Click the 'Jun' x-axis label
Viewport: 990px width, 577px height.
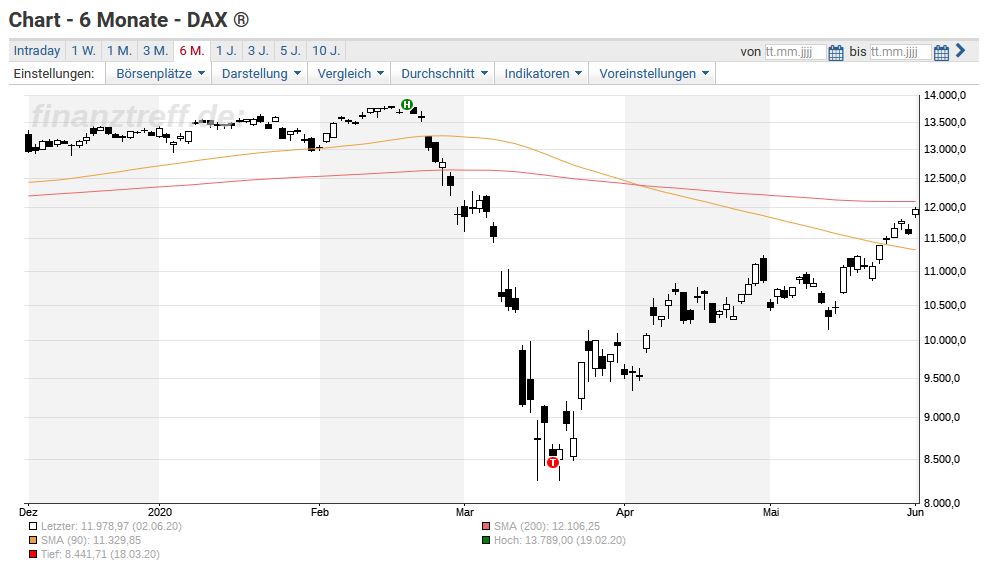[x=915, y=512]
